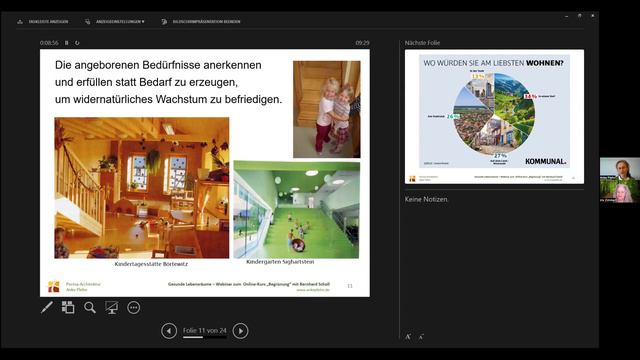The width and height of the screenshot is (640, 360).
Task: Restart the presentation timer
Action: (77, 43)
